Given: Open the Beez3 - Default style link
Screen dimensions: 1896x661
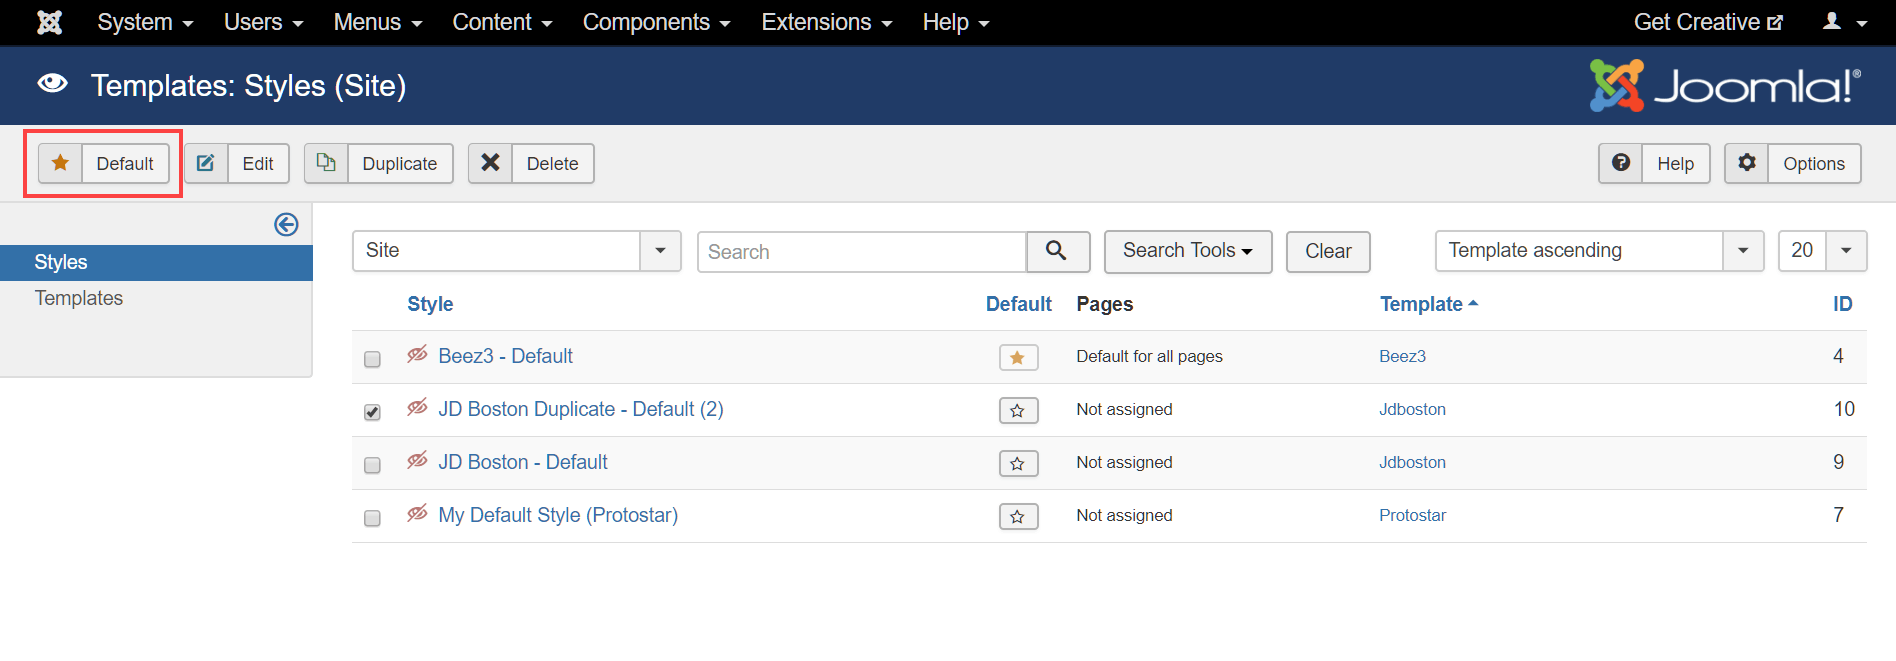Looking at the screenshot, I should tap(505, 356).
